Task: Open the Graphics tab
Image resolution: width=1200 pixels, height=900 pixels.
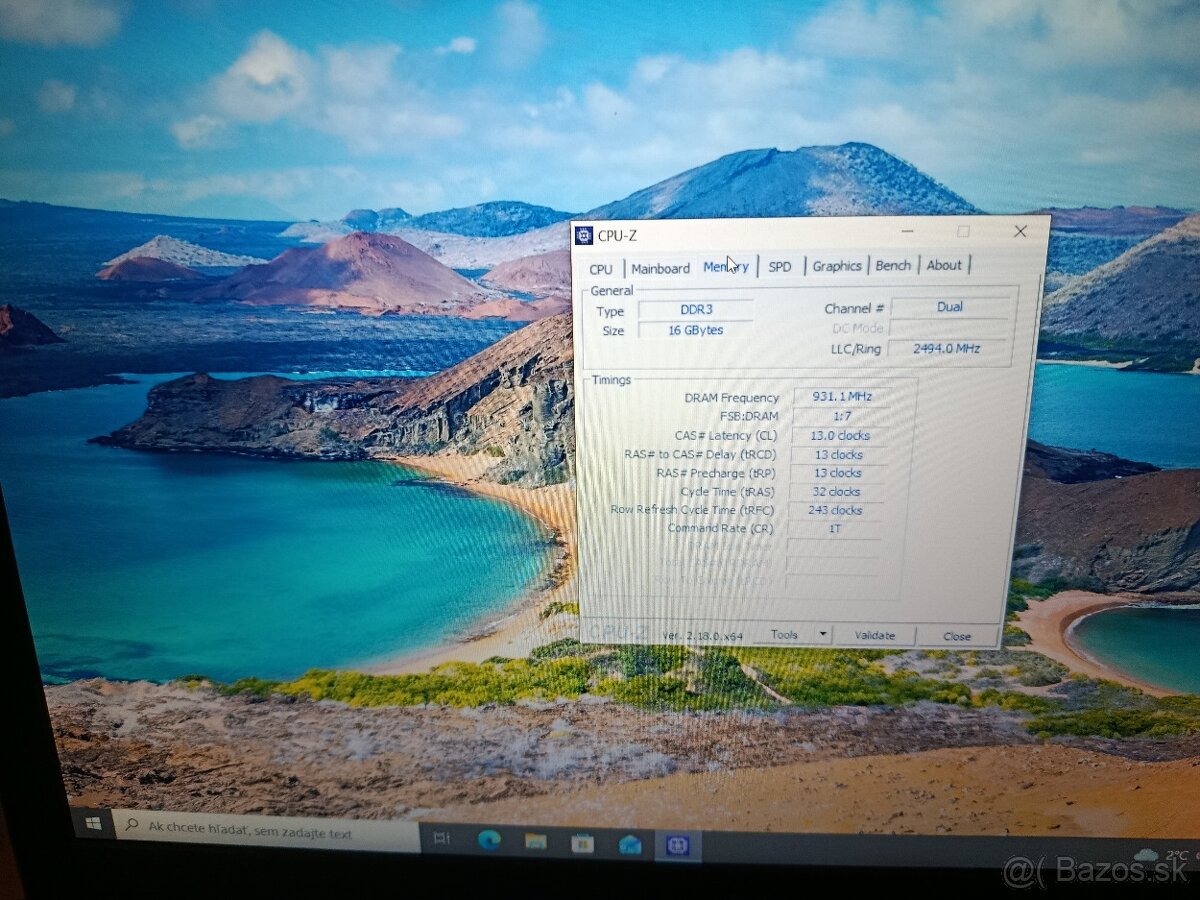Action: pos(836,265)
